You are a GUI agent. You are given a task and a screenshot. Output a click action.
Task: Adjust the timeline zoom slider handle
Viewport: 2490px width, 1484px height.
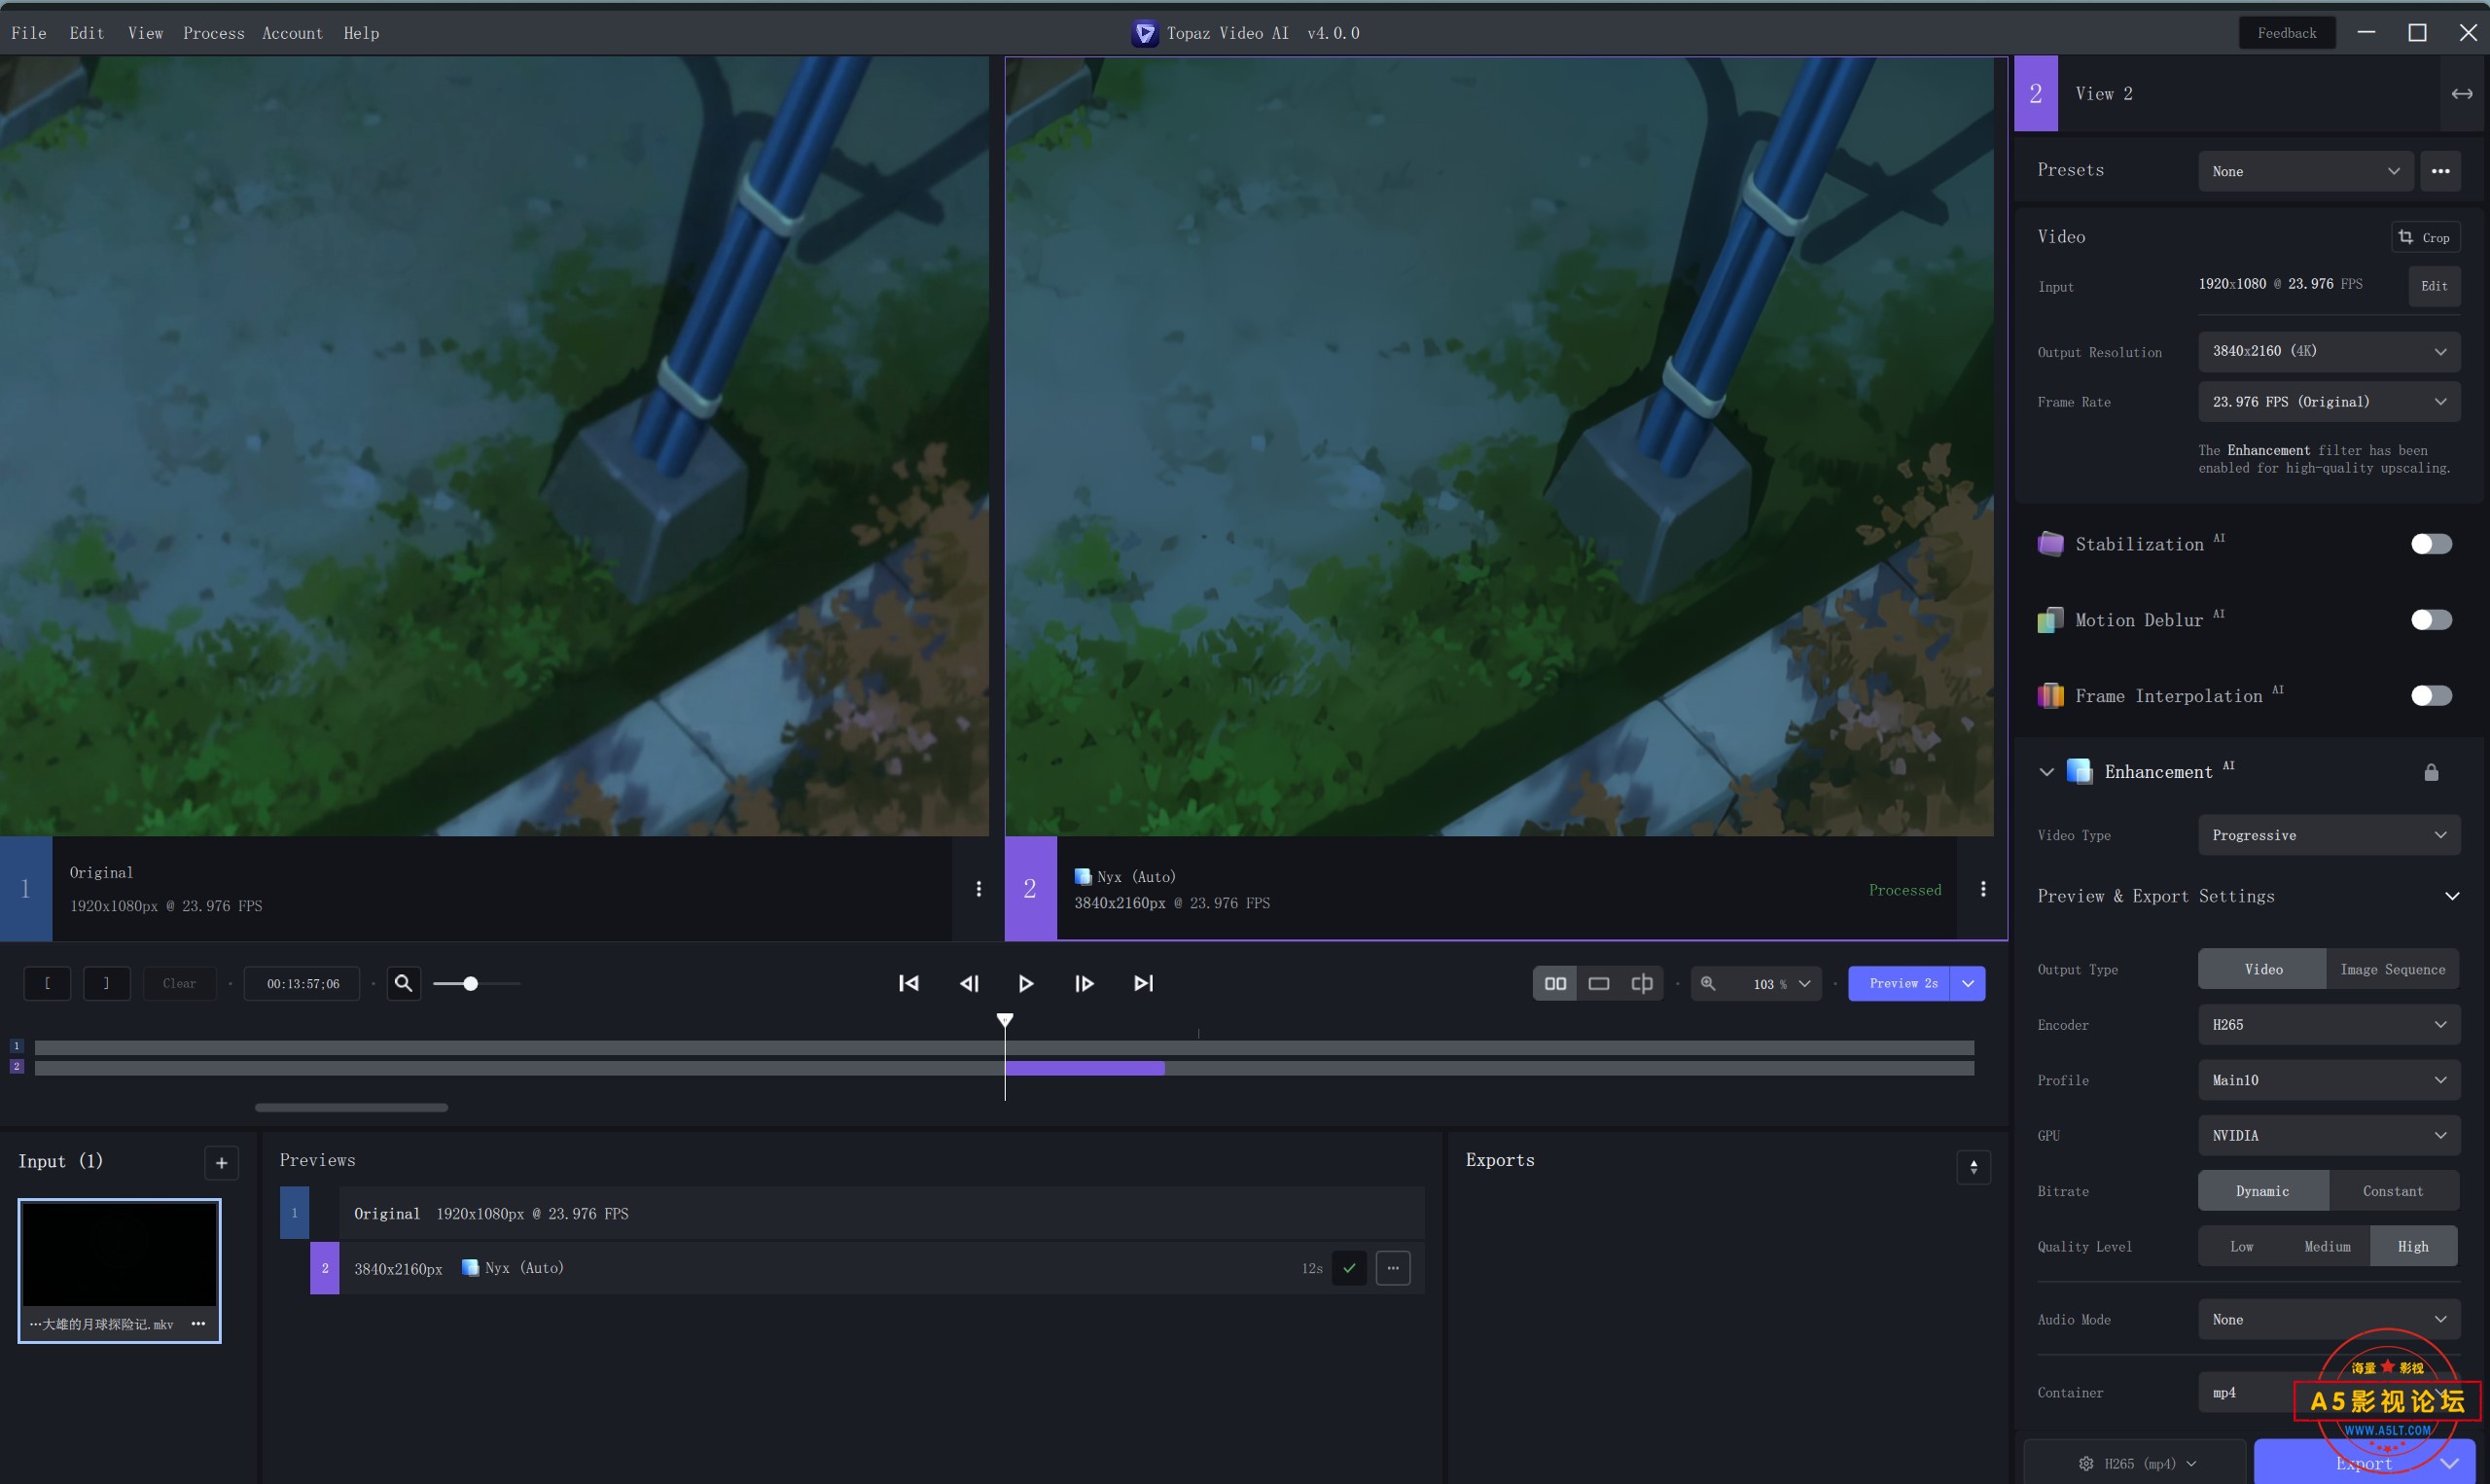470,983
